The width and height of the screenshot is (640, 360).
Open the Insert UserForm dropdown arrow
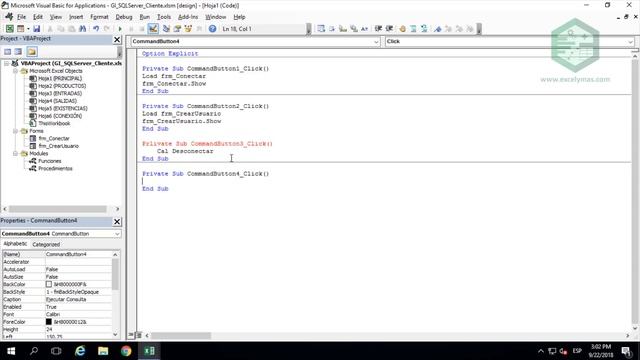(x=28, y=29)
